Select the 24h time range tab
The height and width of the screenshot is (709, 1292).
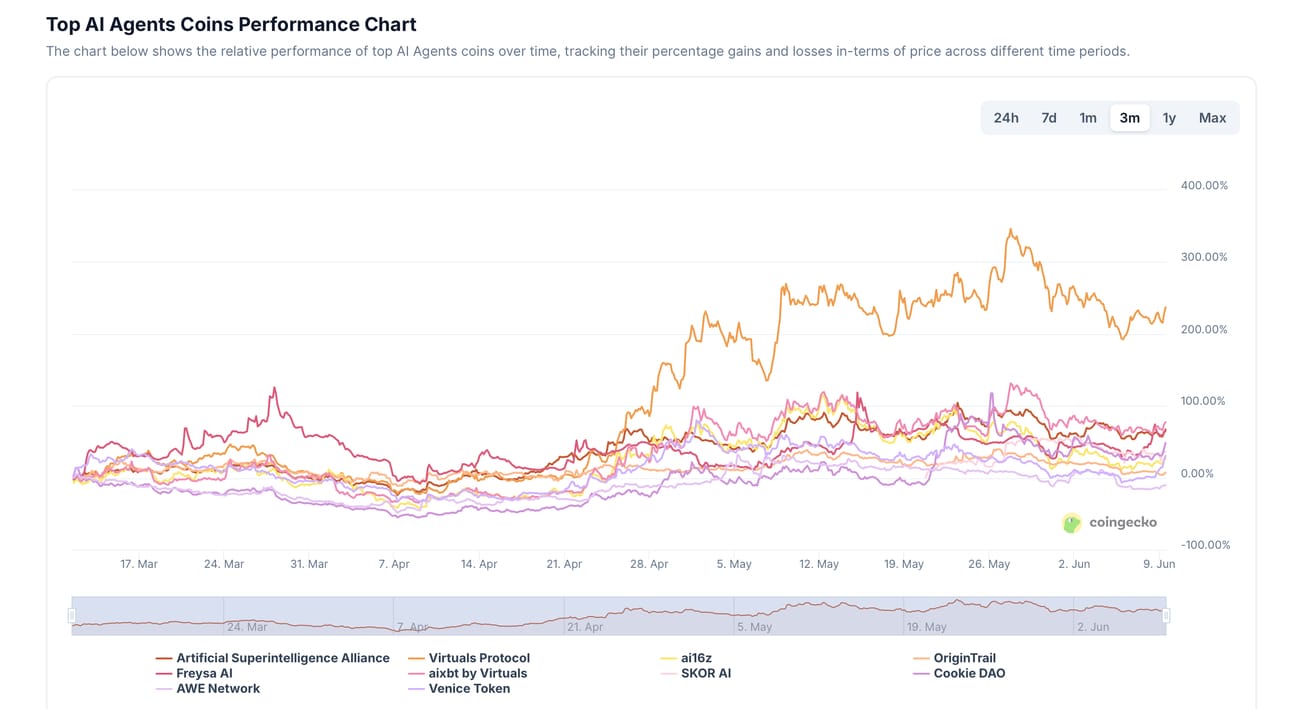point(1006,118)
